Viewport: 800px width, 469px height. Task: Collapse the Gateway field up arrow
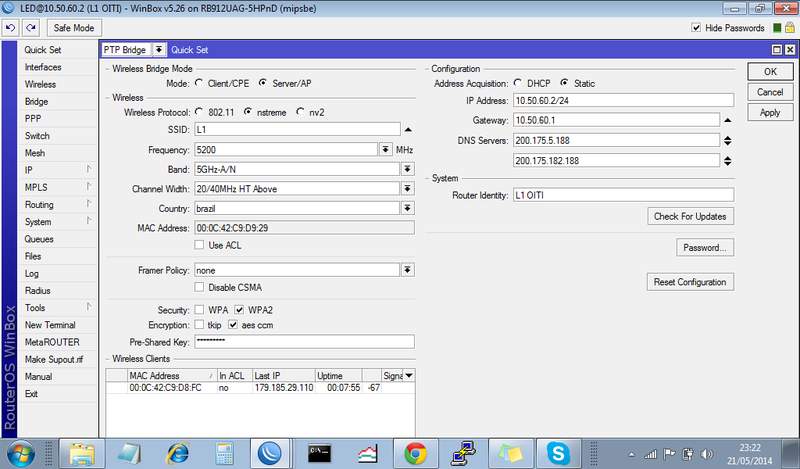click(728, 120)
